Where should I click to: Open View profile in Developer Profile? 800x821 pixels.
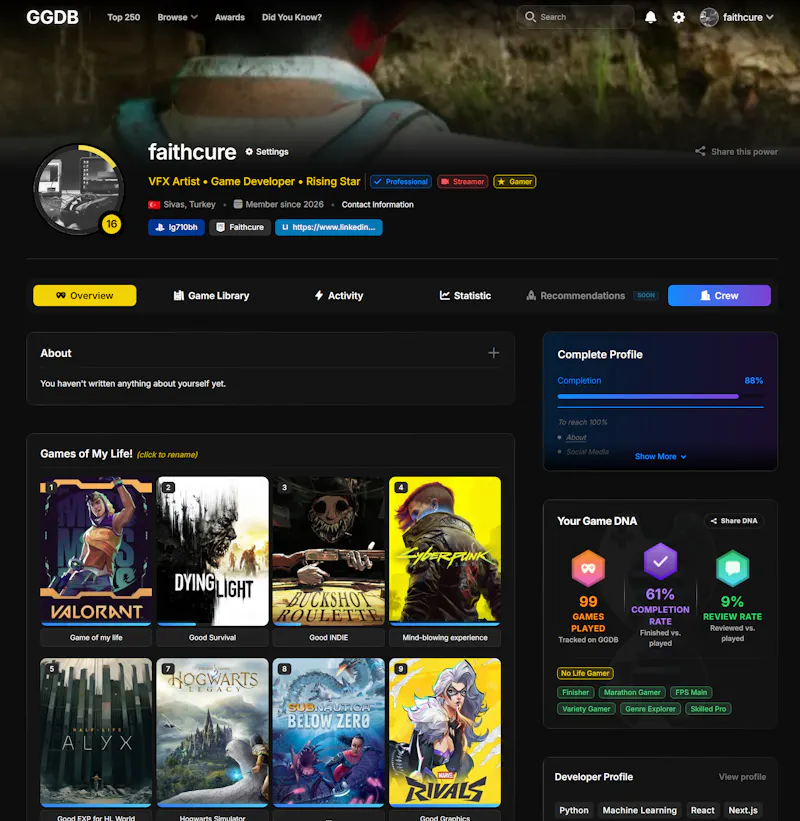742,777
